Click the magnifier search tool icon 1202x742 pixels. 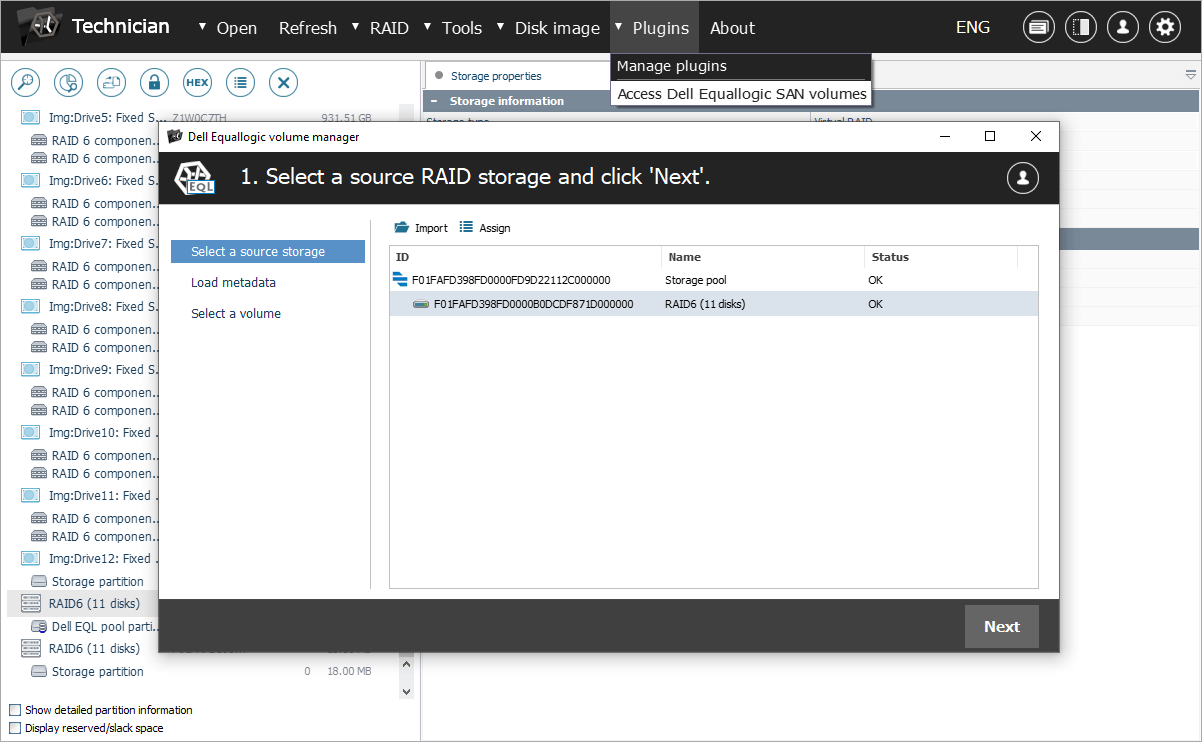coord(26,82)
